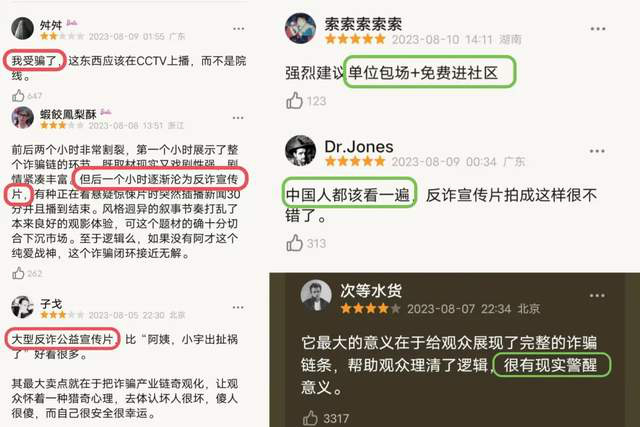The width and height of the screenshot is (640, 427).
Task: Open 蝦餃鳳梨酥's avatar picture
Action: 22,118
